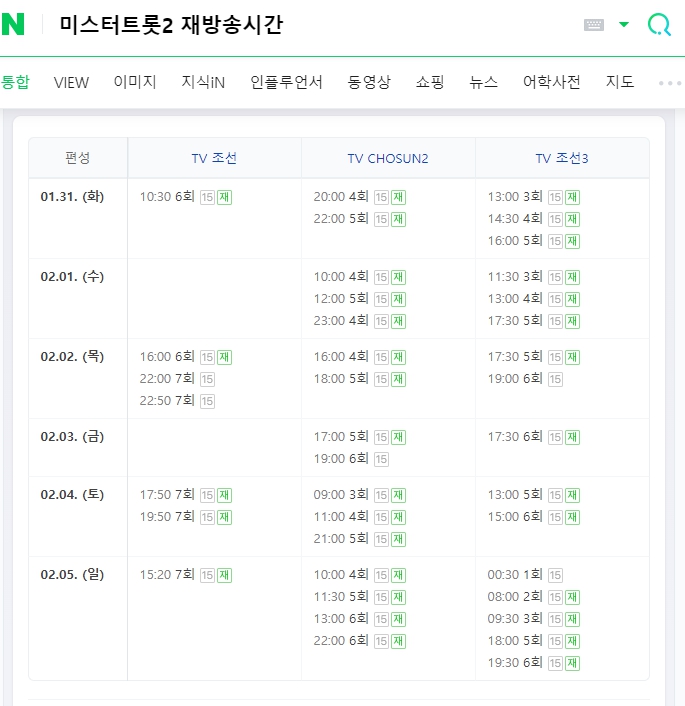Click the 08:00 2회 entry on 02.05
The height and width of the screenshot is (706, 685).
point(515,597)
